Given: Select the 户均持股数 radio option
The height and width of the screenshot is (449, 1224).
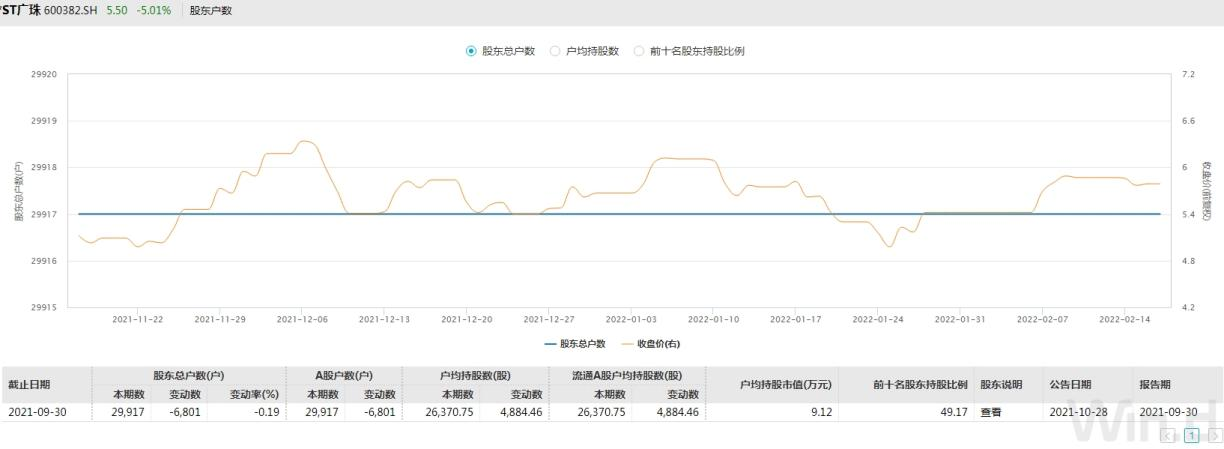Looking at the screenshot, I should point(555,51).
